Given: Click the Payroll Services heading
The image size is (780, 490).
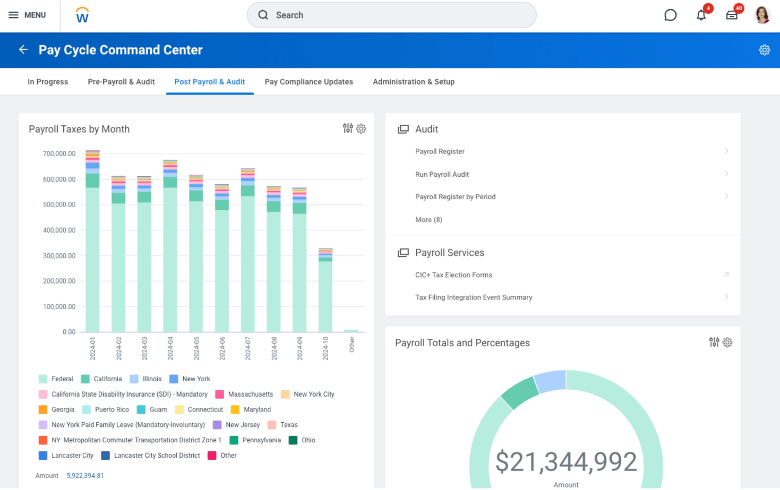Looking at the screenshot, I should pos(450,253).
